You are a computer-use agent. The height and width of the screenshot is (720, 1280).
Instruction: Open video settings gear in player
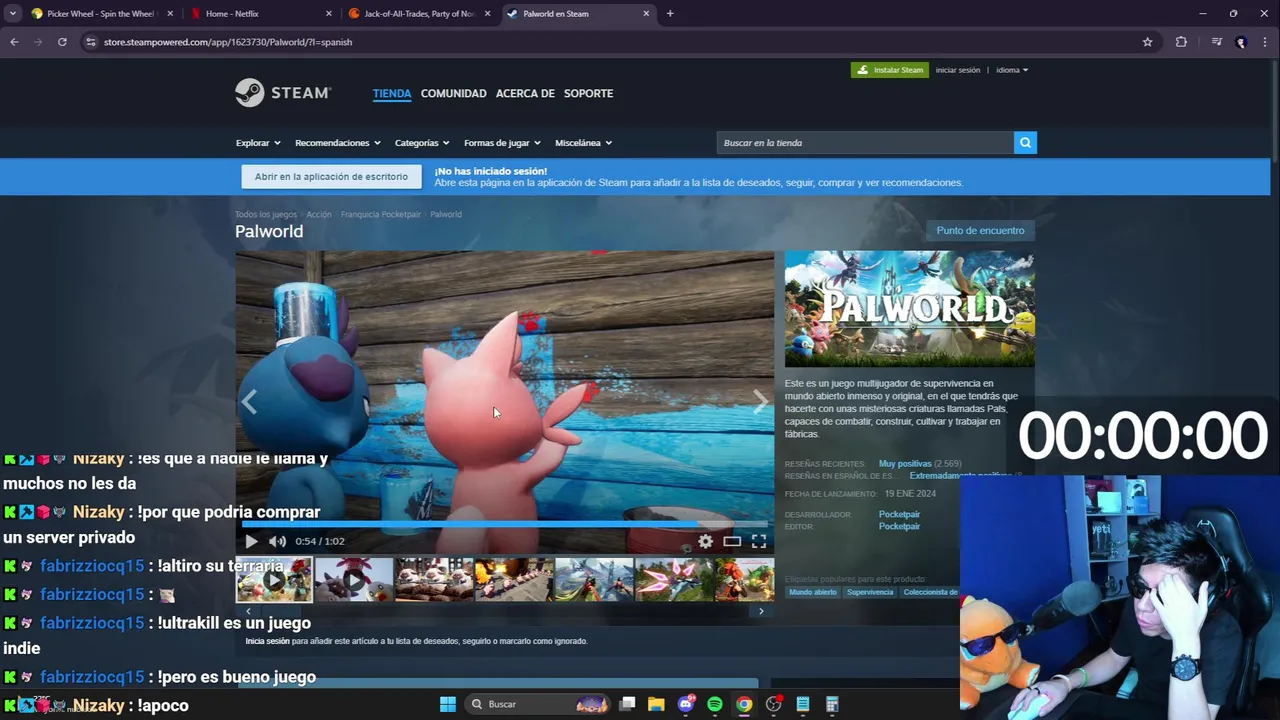(x=705, y=541)
